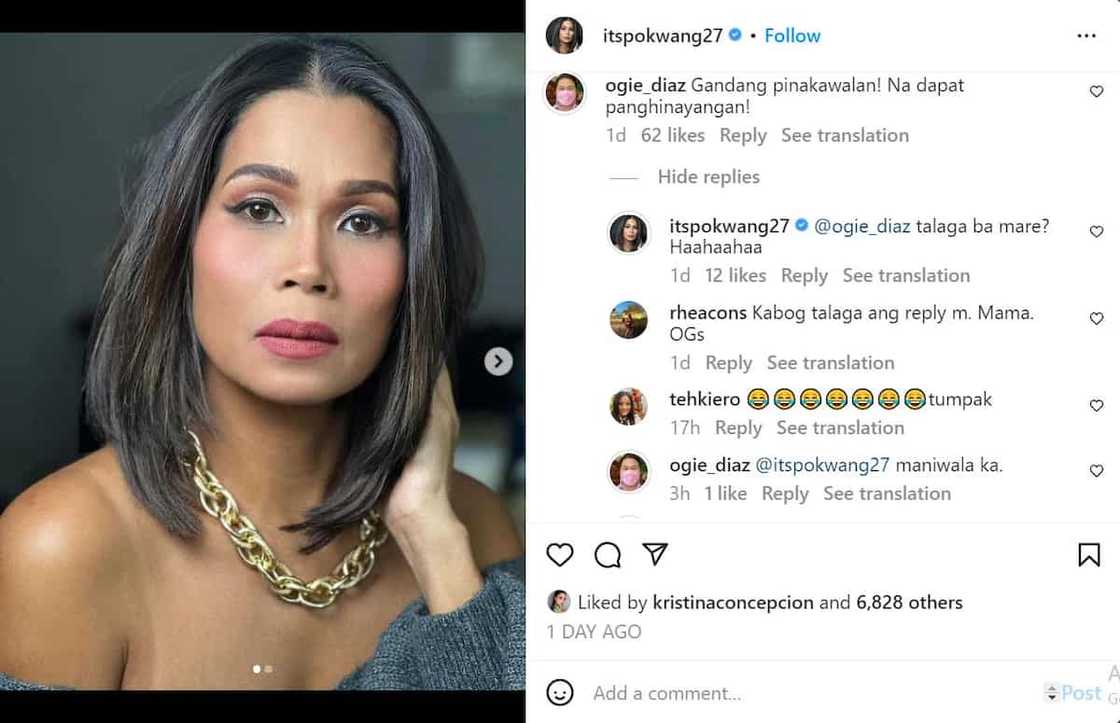Like rheacons' comment with heart
The width and height of the screenshot is (1120, 723).
tap(1096, 319)
